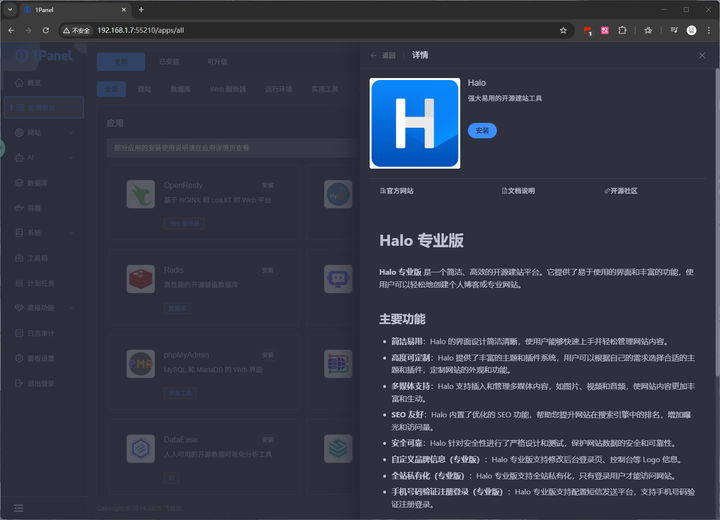This screenshot has height=520, width=720.
Task: Click the Halo app logo image
Action: click(x=415, y=123)
